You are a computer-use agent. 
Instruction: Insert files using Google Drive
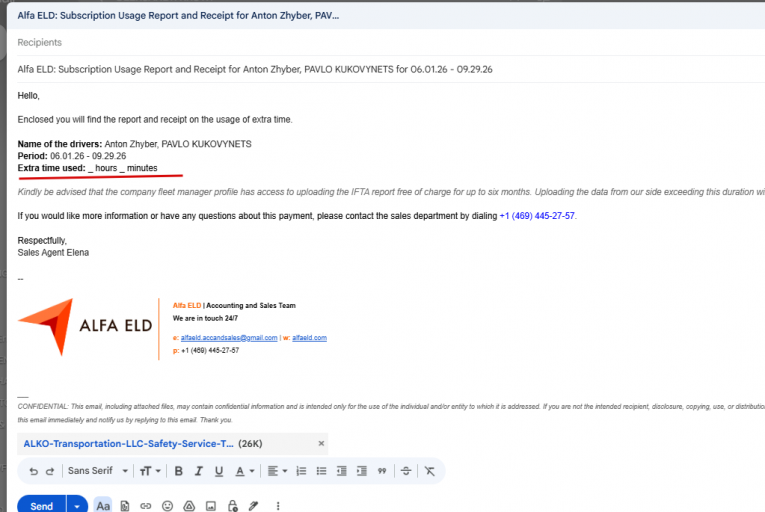(189, 506)
